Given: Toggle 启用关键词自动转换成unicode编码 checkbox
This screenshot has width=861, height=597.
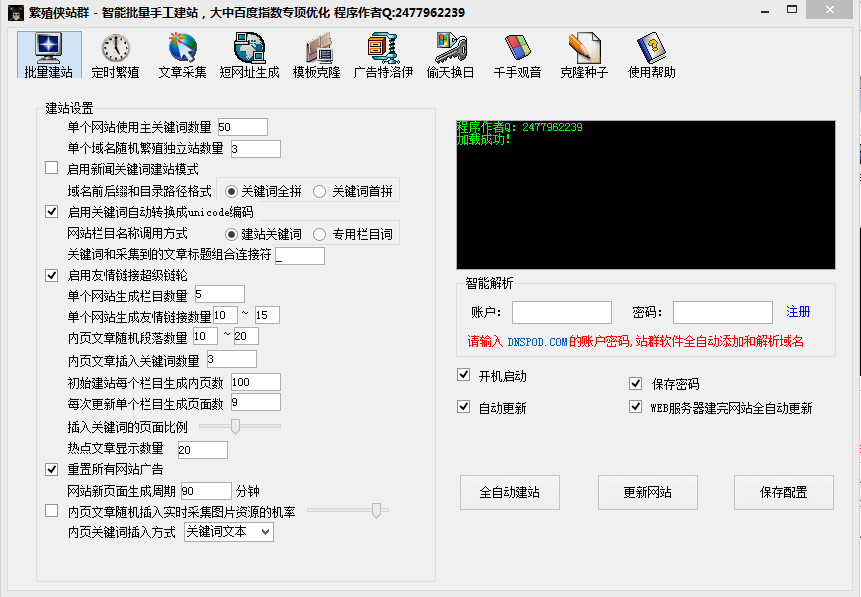Looking at the screenshot, I should (52, 211).
